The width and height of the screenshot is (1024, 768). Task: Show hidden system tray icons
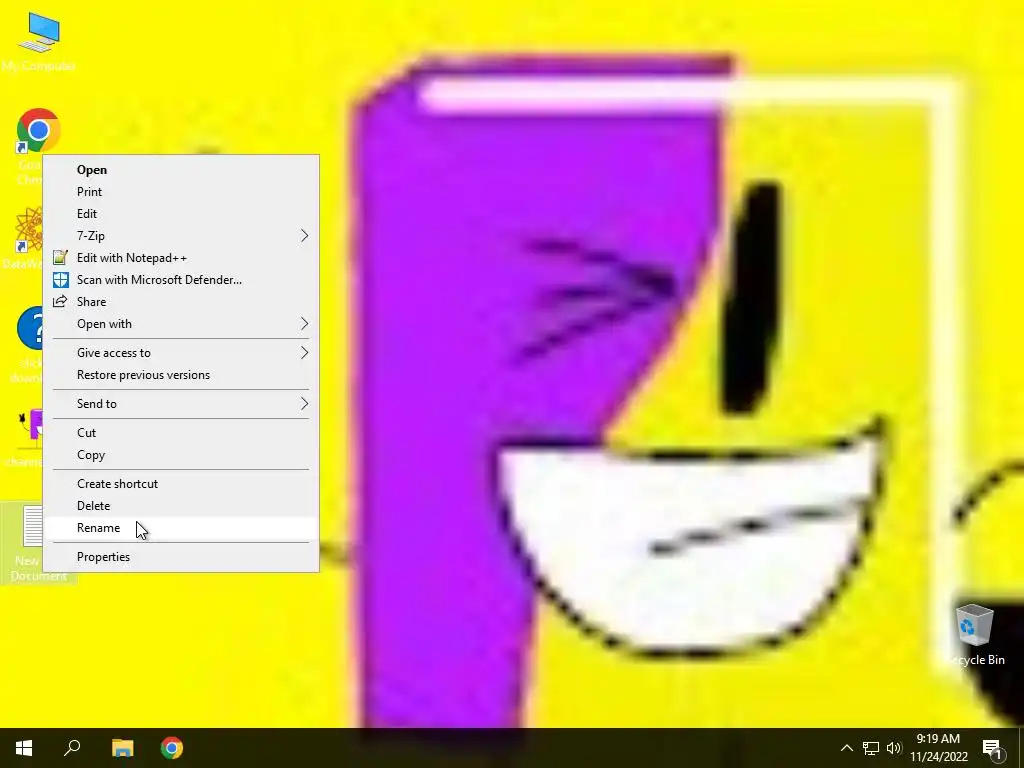(846, 748)
